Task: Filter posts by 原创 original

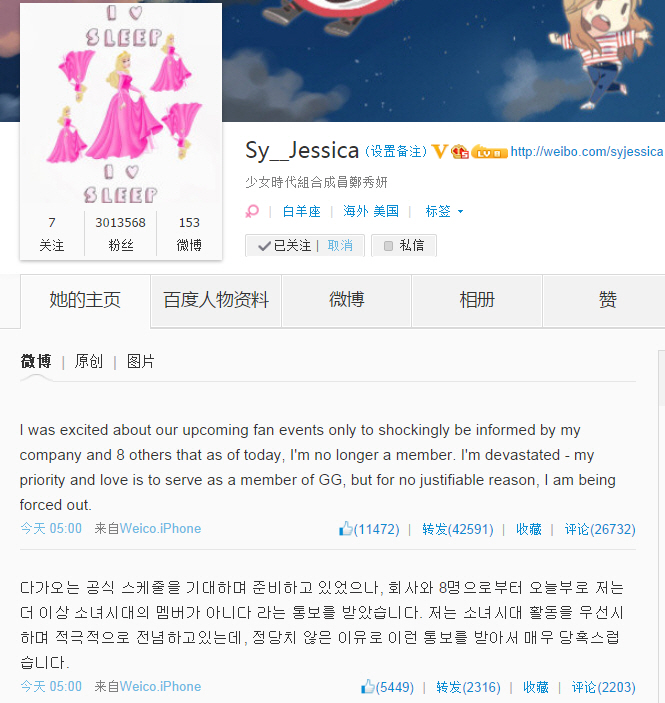Action: click(x=88, y=361)
